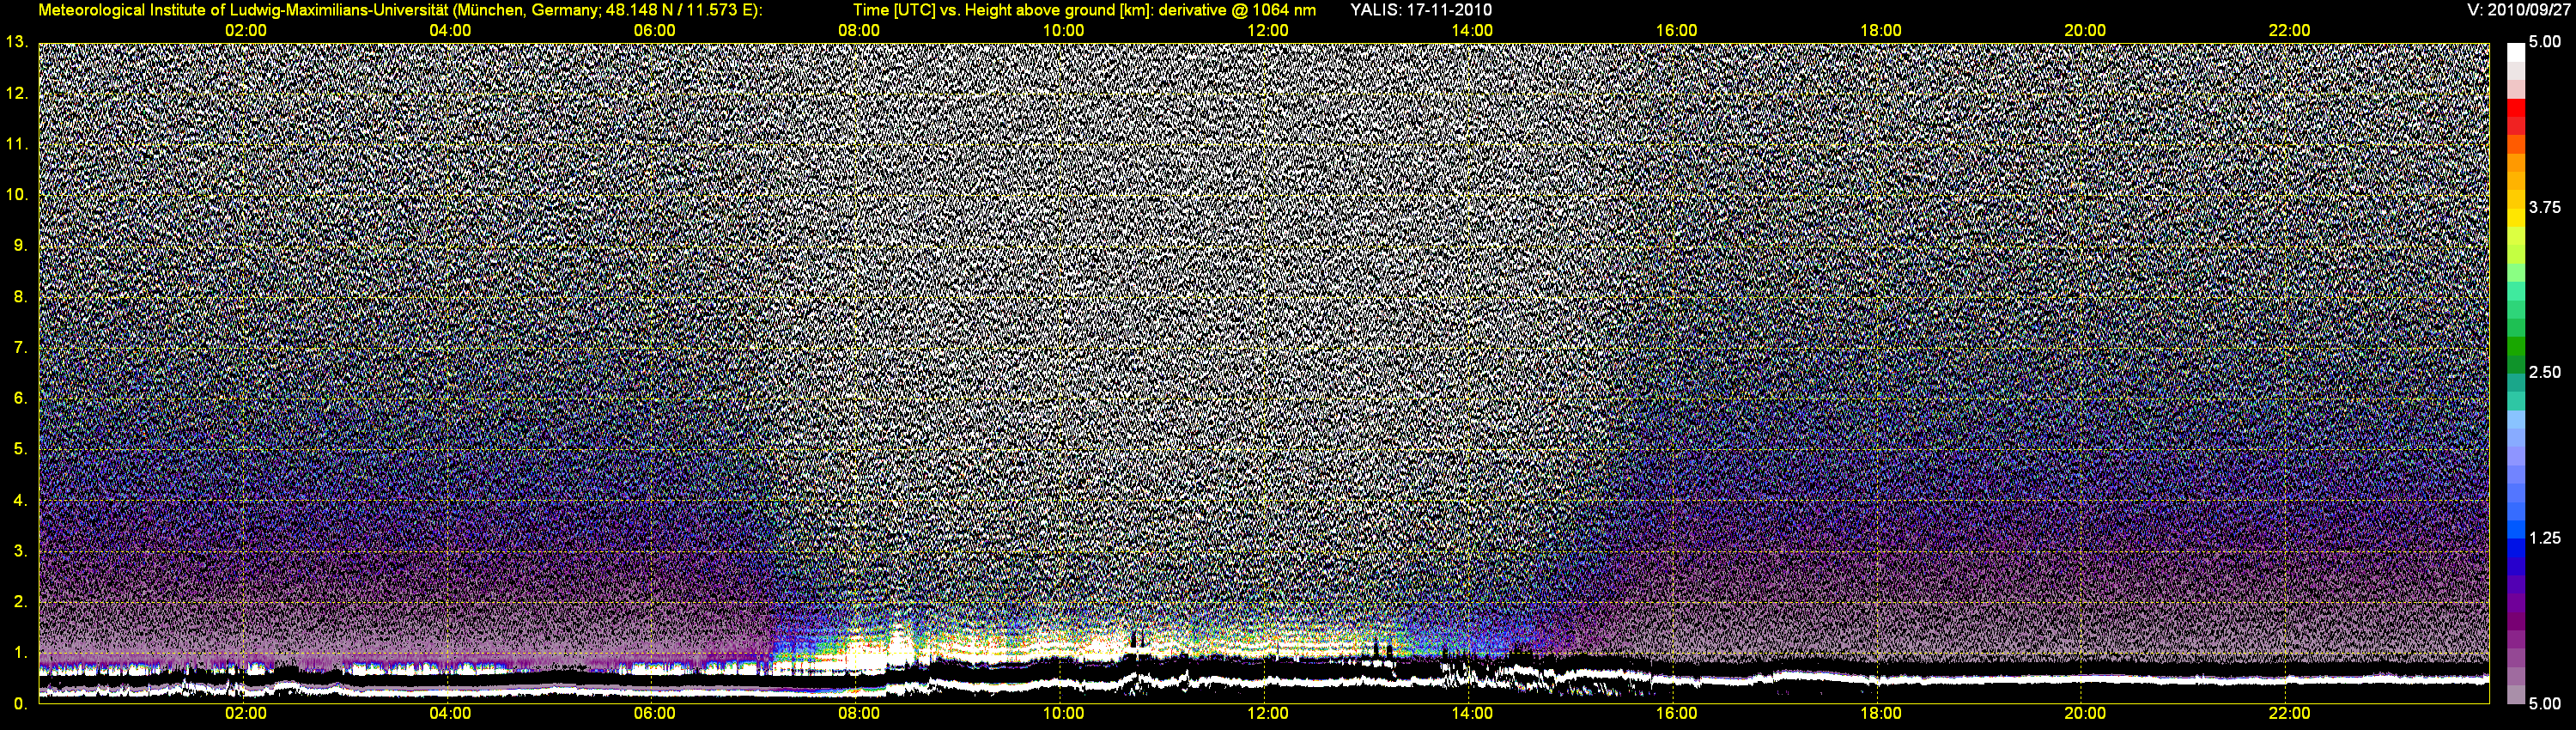Image resolution: width=2576 pixels, height=730 pixels.
Task: Click the 9. height axis label
Action: [x=21, y=245]
